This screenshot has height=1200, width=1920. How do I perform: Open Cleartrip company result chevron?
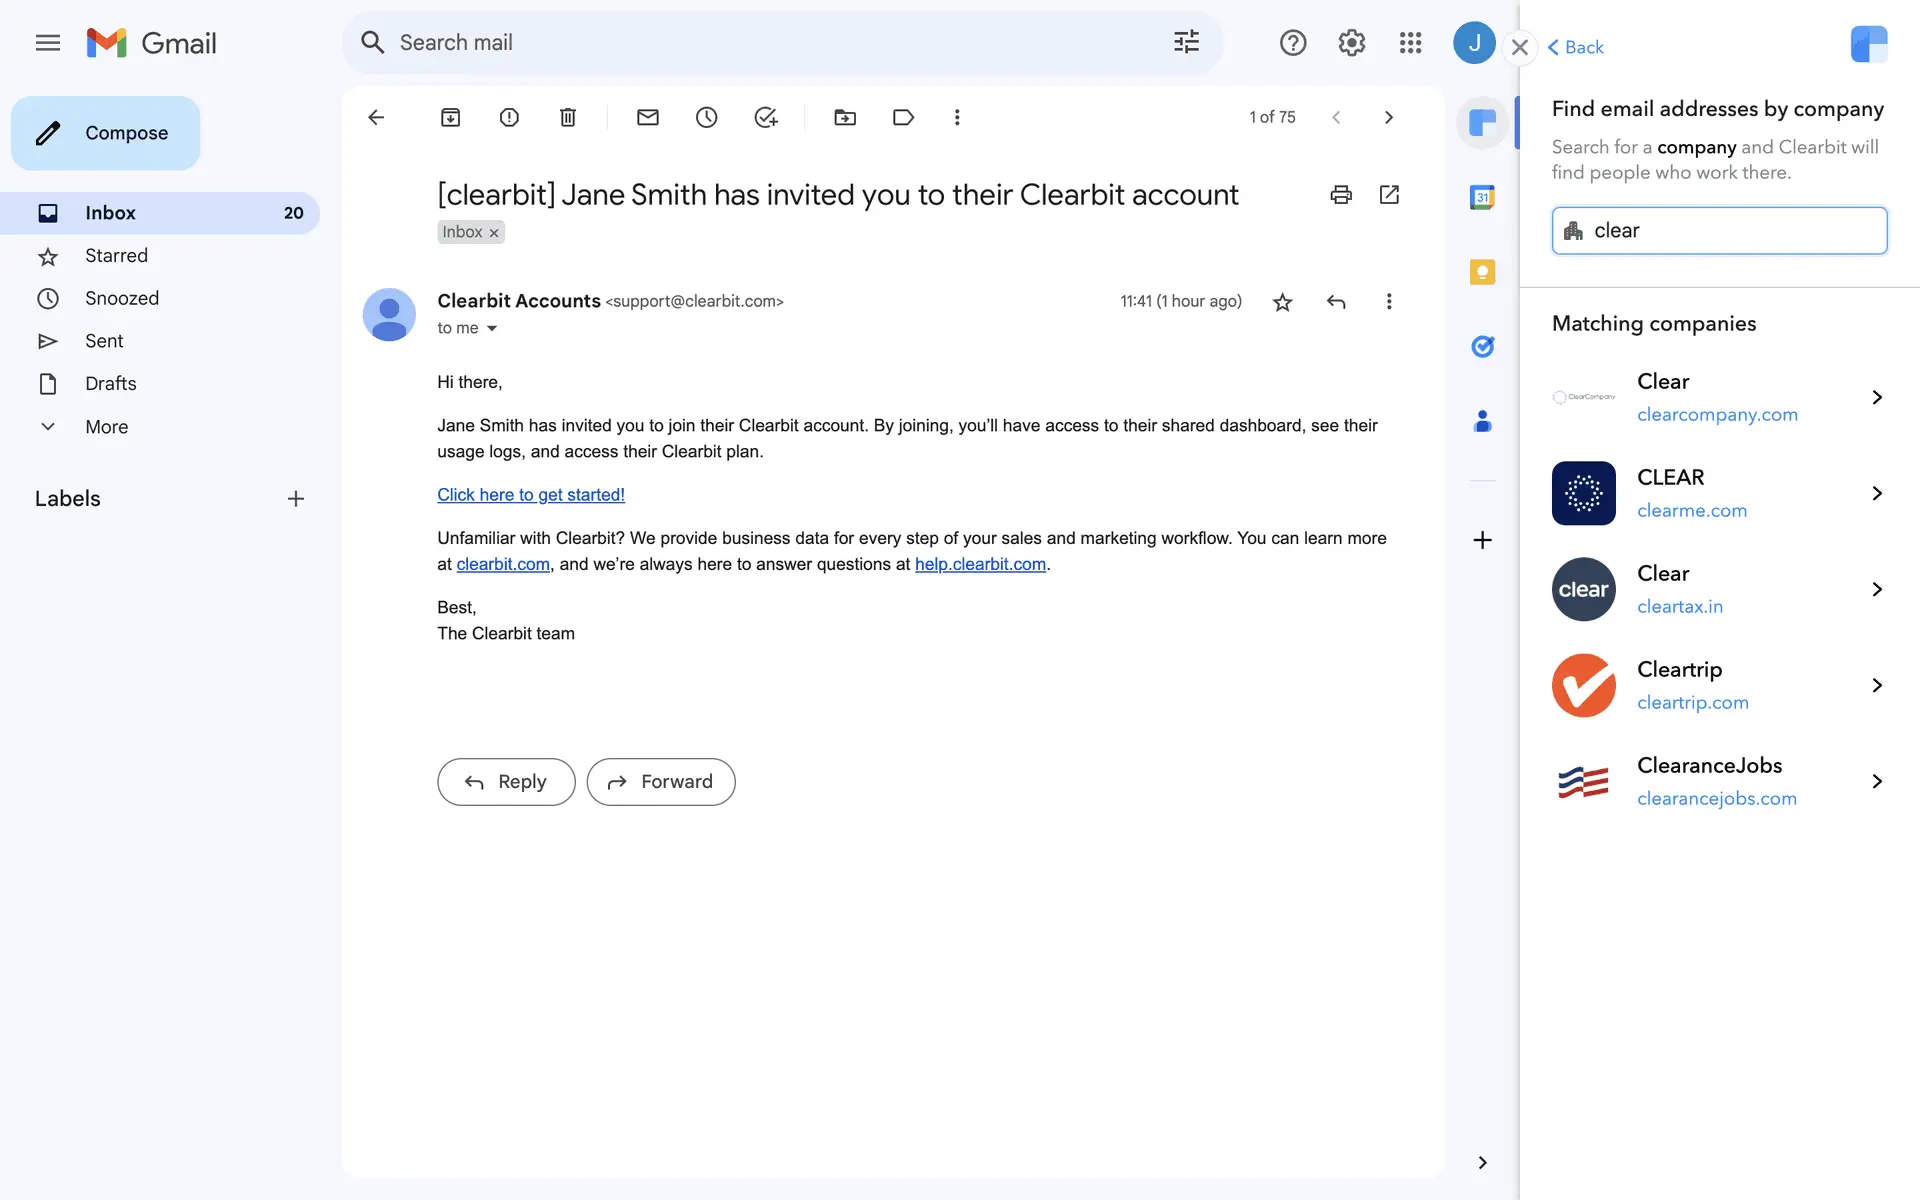tap(1876, 685)
